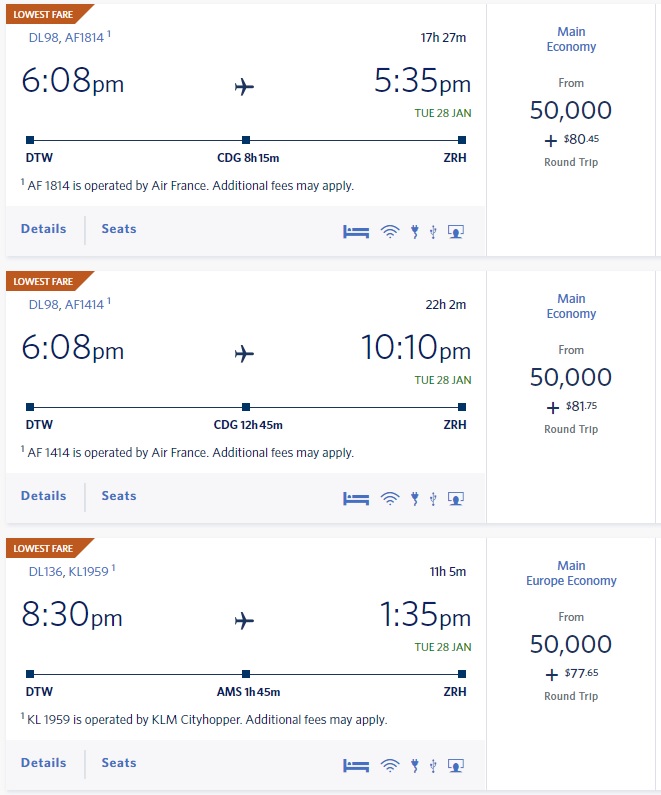View Seats for the DL136, KL1959 flight

pos(119,763)
